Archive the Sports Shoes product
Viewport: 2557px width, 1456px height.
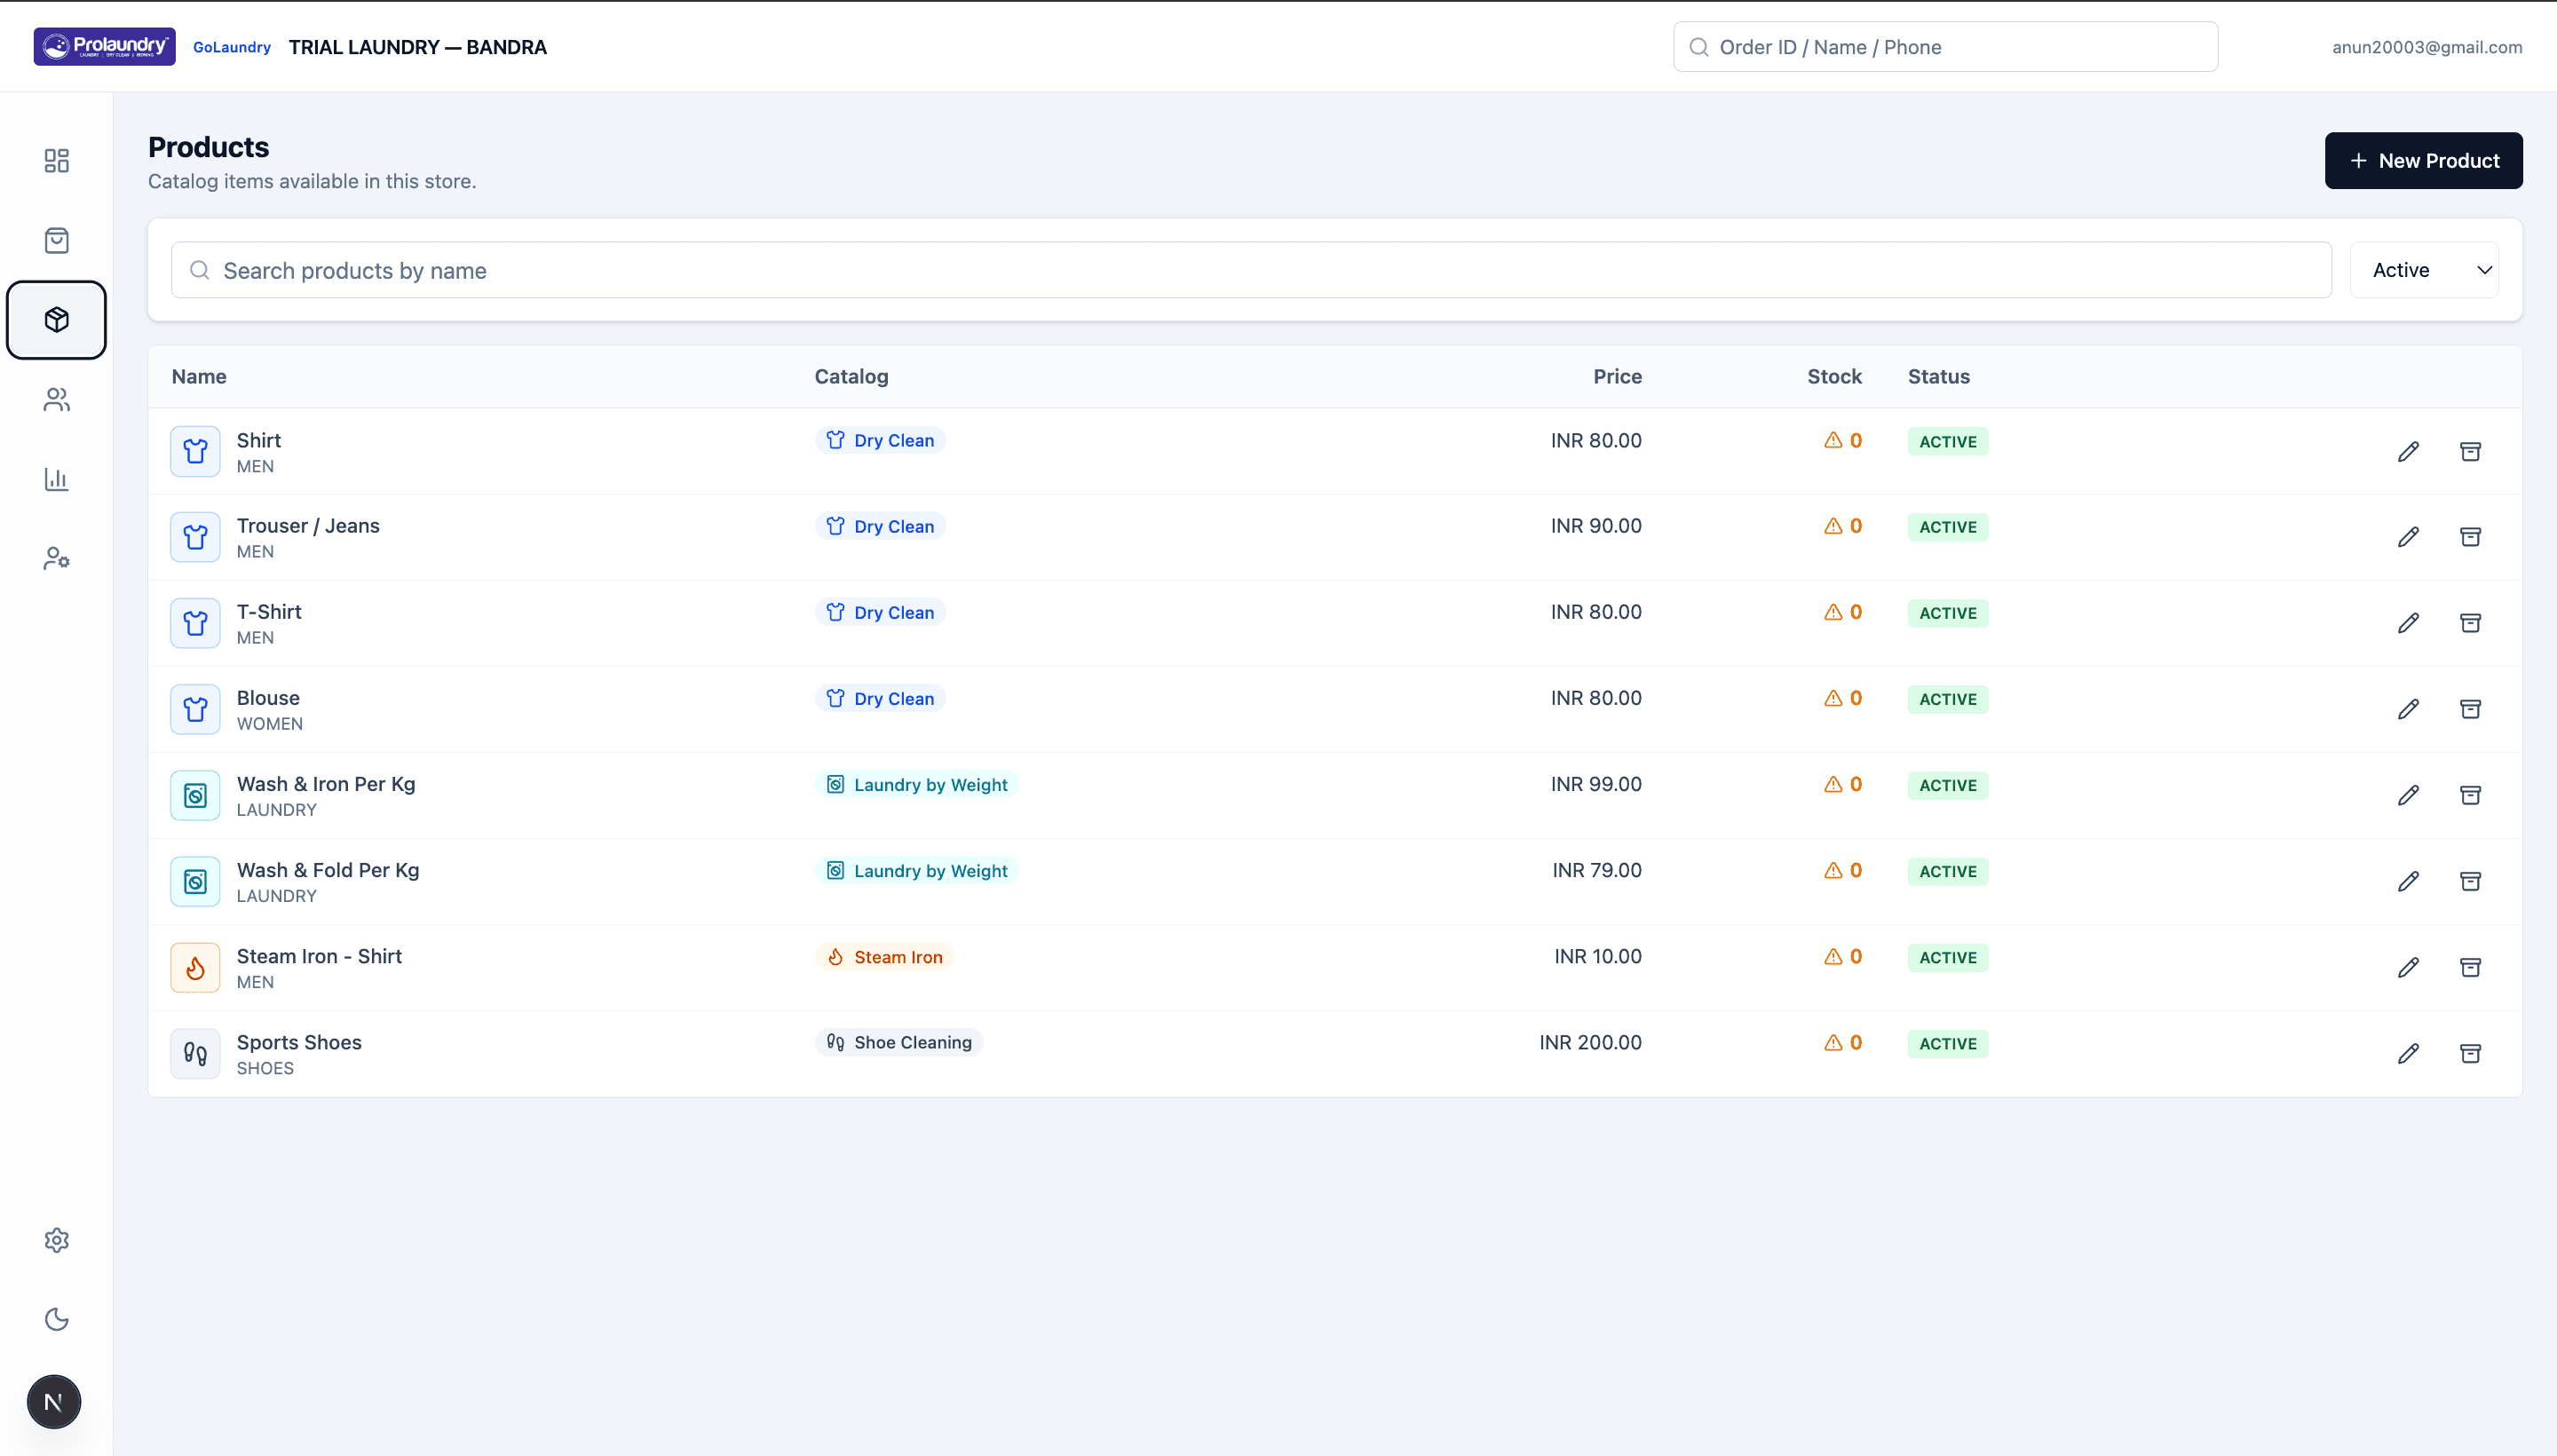pyautogui.click(x=2470, y=1053)
